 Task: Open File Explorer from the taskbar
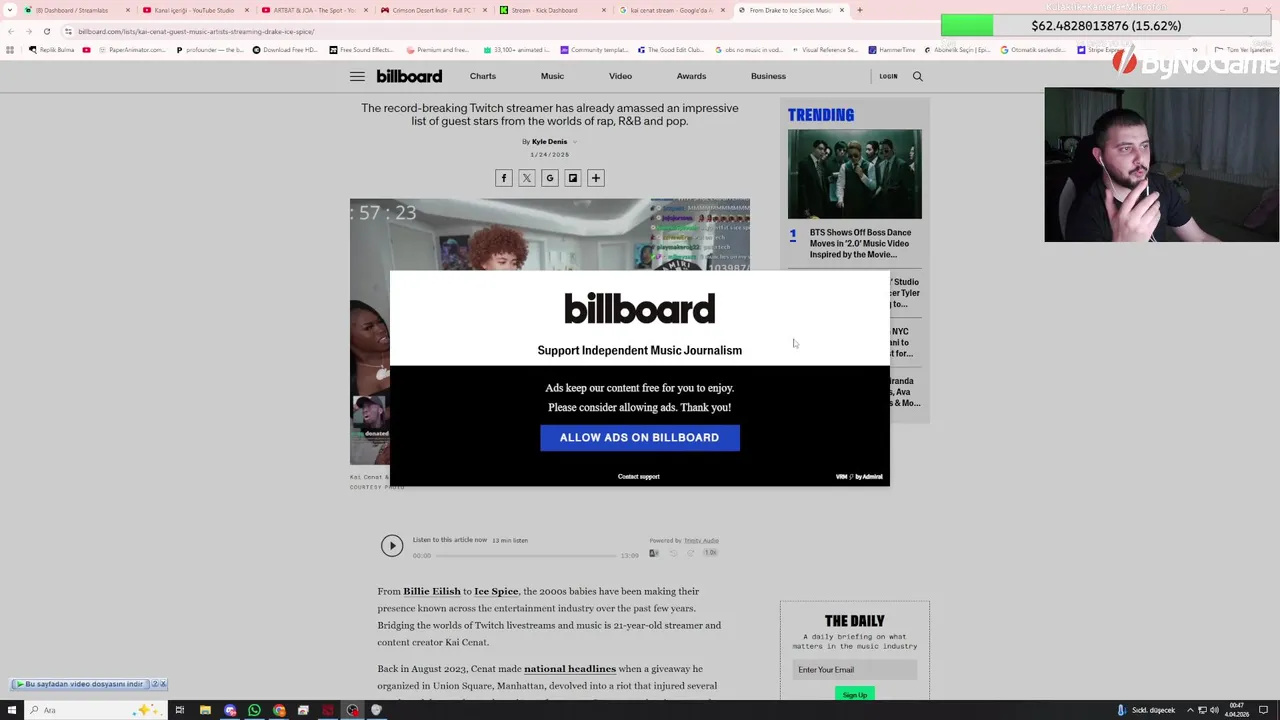(205, 710)
